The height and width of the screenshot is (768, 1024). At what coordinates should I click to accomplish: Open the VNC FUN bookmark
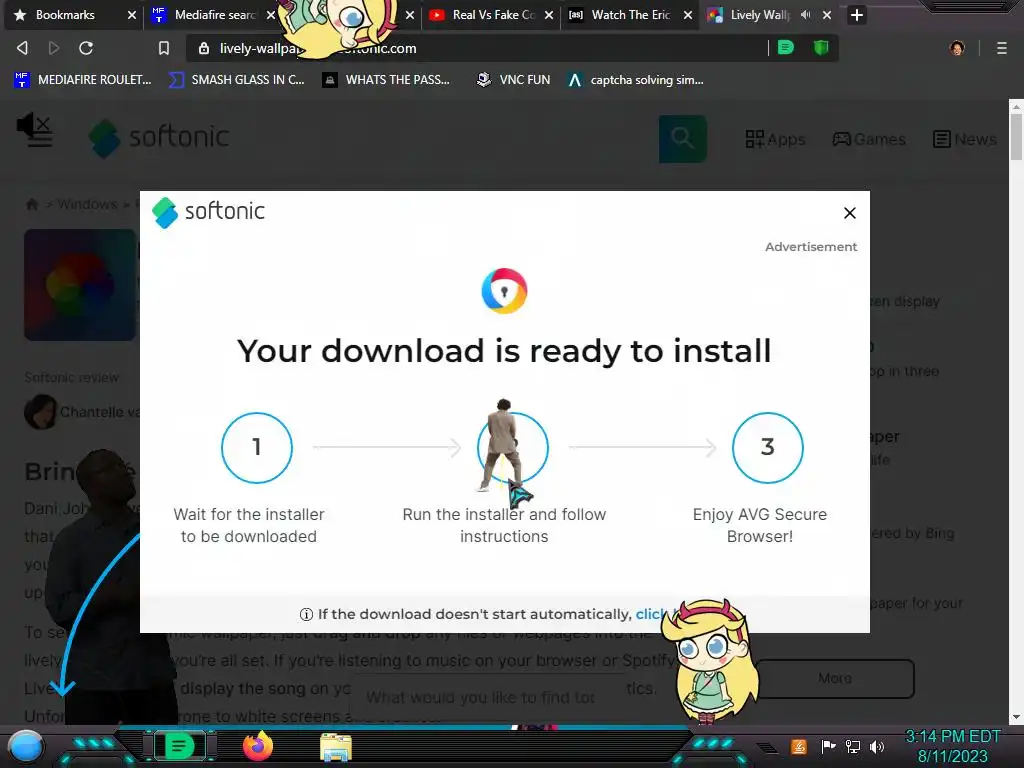pos(513,80)
